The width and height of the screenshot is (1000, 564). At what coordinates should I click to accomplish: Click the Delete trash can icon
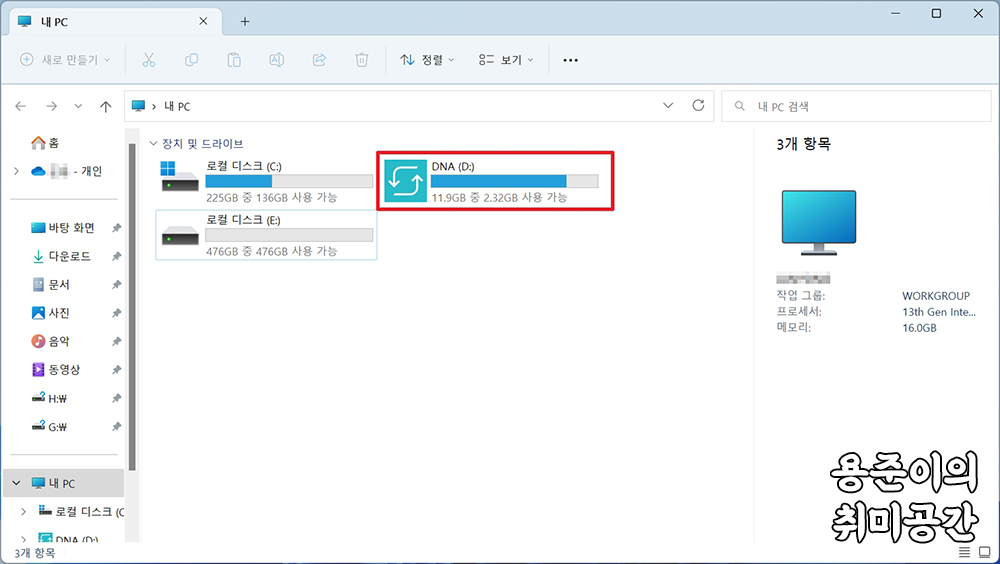[362, 60]
